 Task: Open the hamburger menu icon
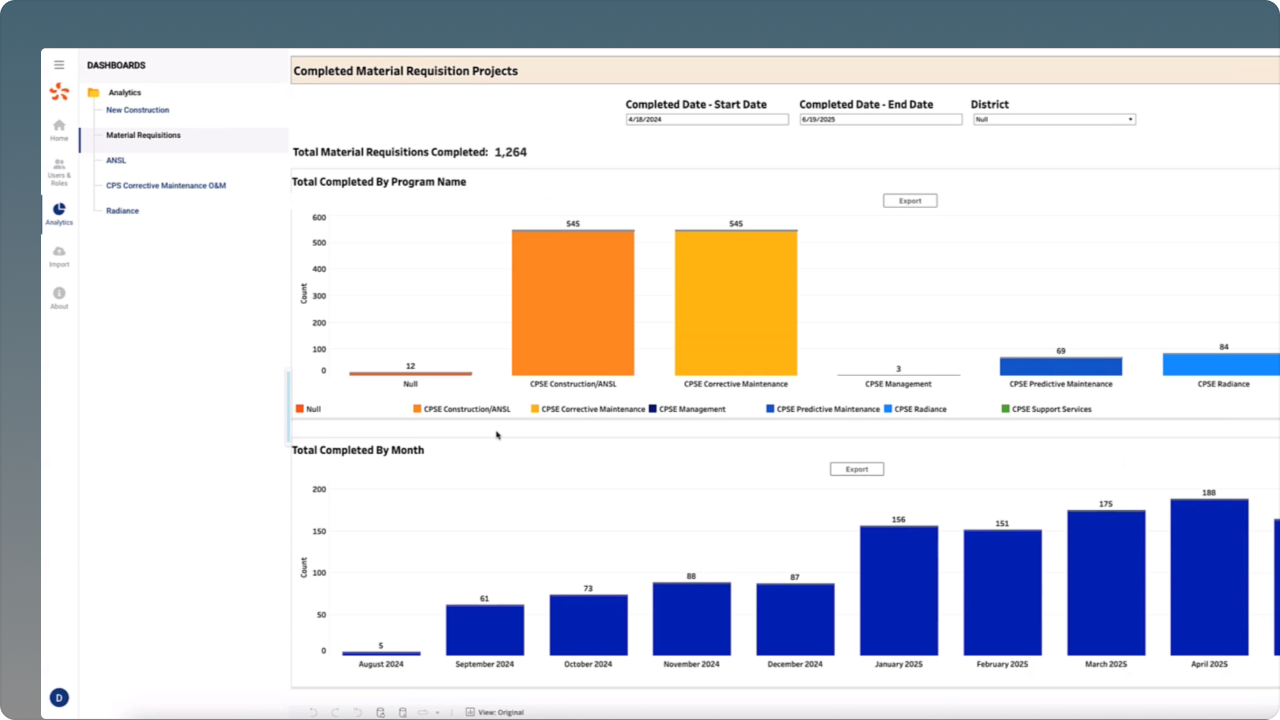coord(59,65)
